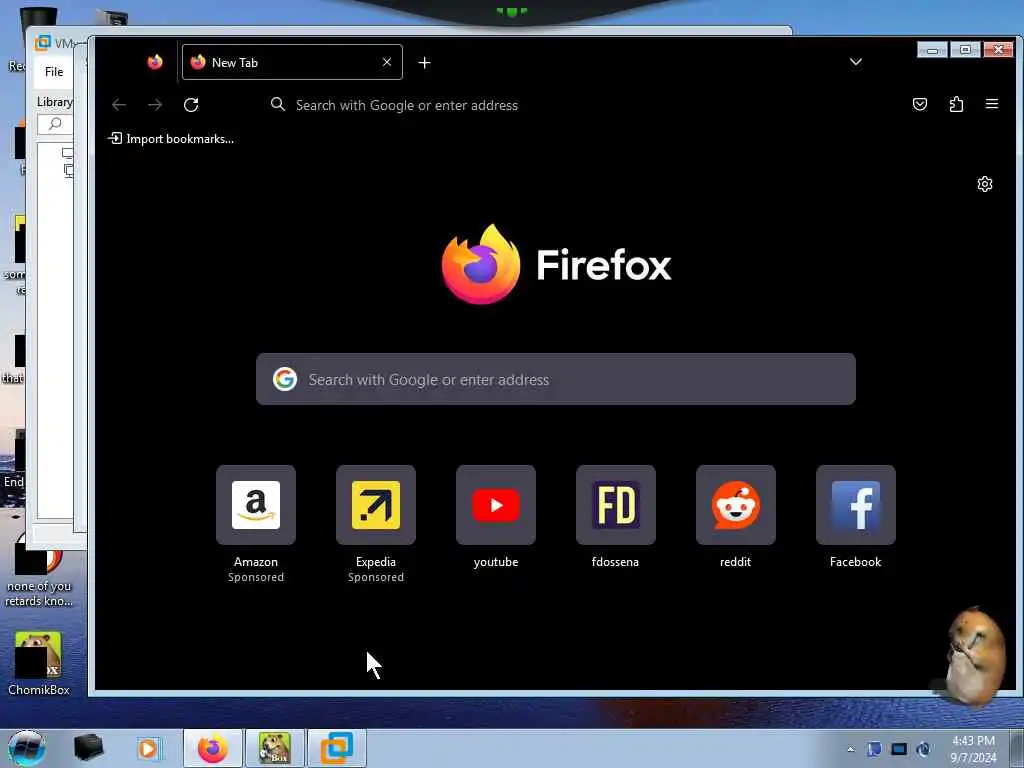Click the address bar magnifier icon
Image resolution: width=1024 pixels, height=768 pixels.
278,104
